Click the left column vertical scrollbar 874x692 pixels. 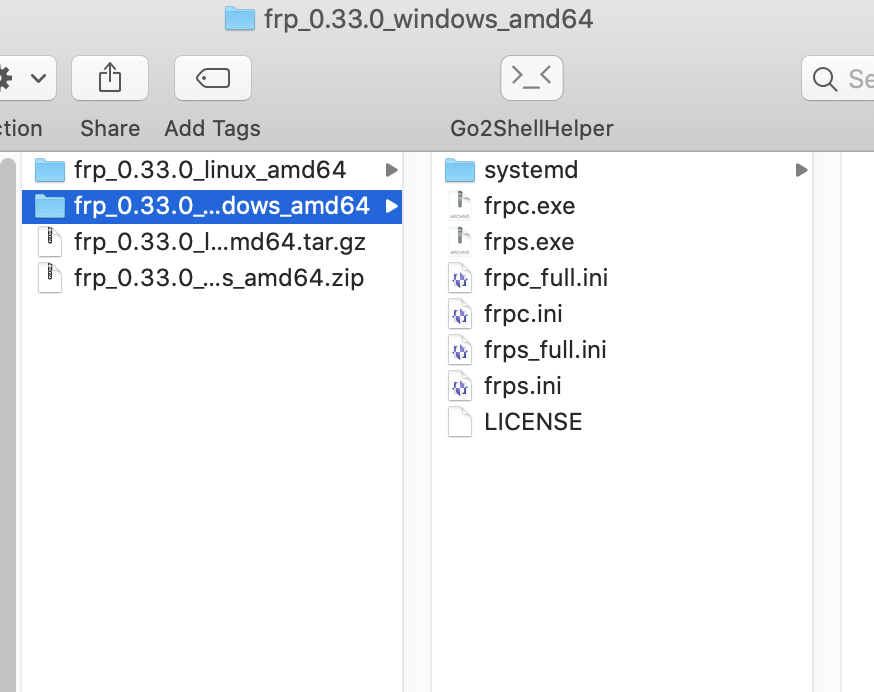point(8,420)
